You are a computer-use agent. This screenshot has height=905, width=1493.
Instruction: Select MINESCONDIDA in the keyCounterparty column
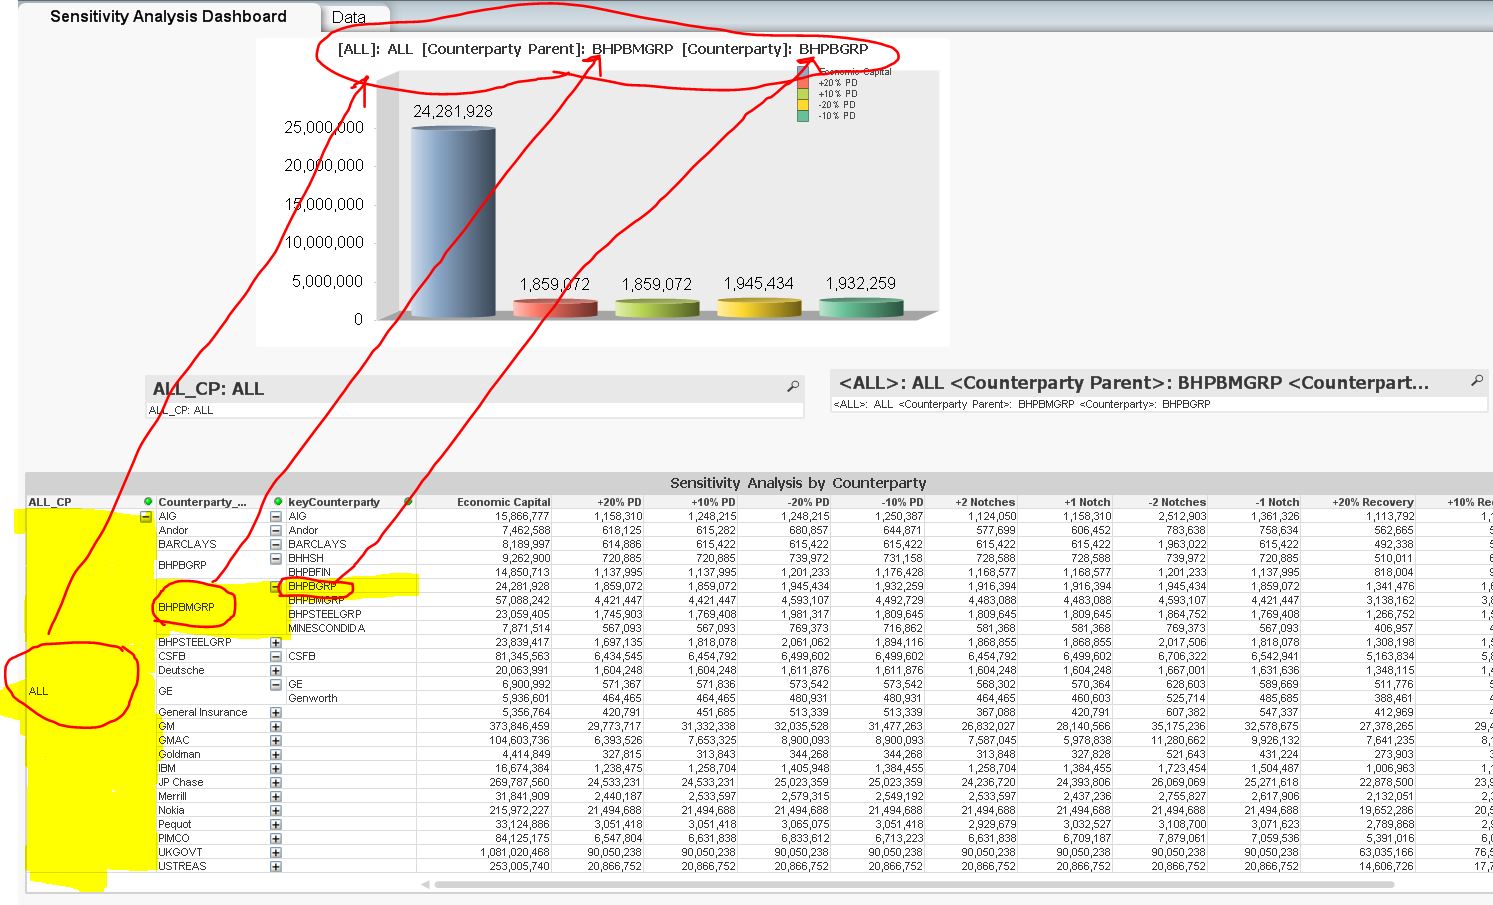tap(327, 629)
